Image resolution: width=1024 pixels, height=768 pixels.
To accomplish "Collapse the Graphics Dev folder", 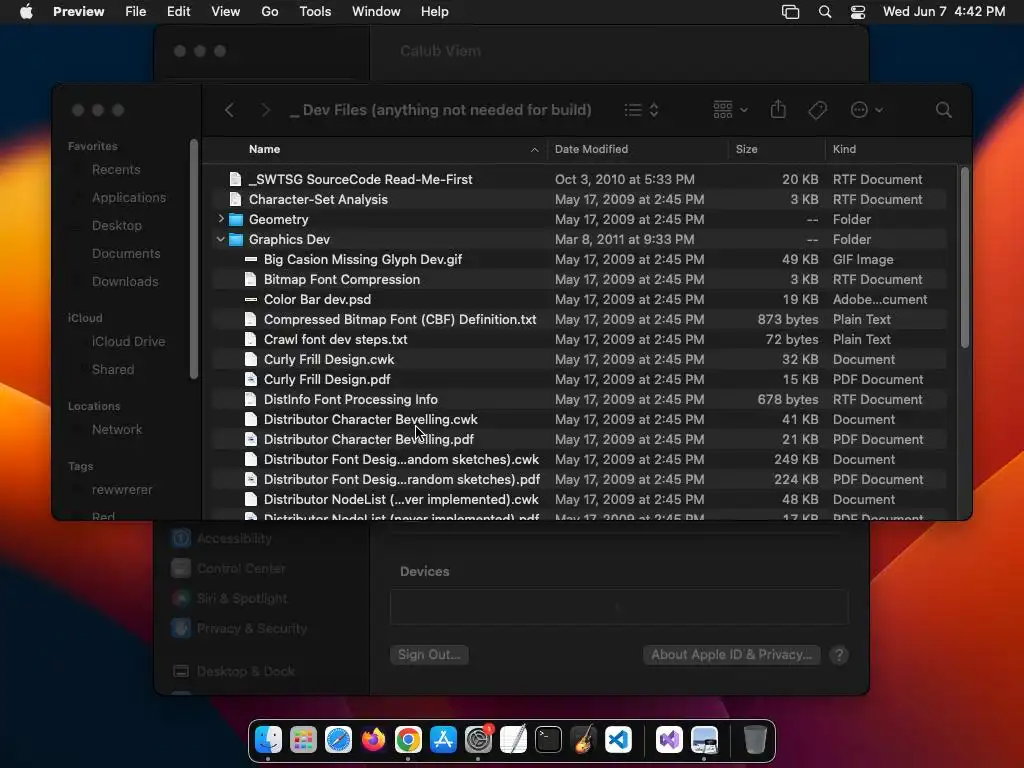I will pos(221,239).
